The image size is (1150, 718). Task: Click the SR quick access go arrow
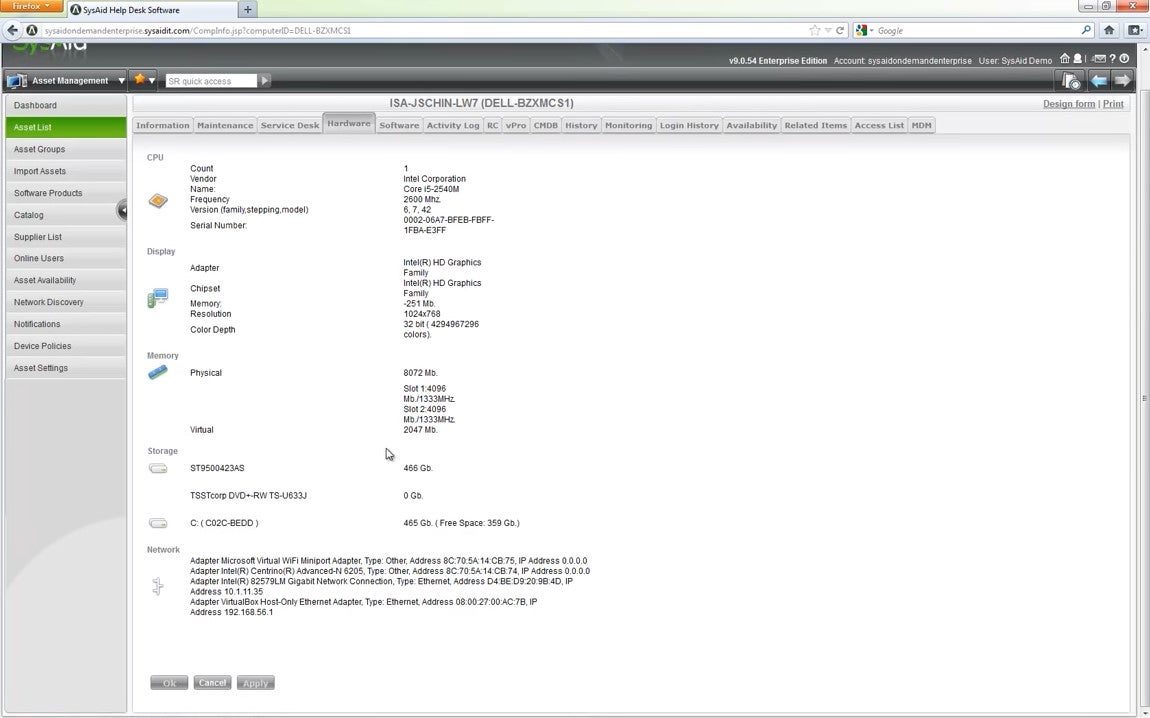(x=265, y=81)
